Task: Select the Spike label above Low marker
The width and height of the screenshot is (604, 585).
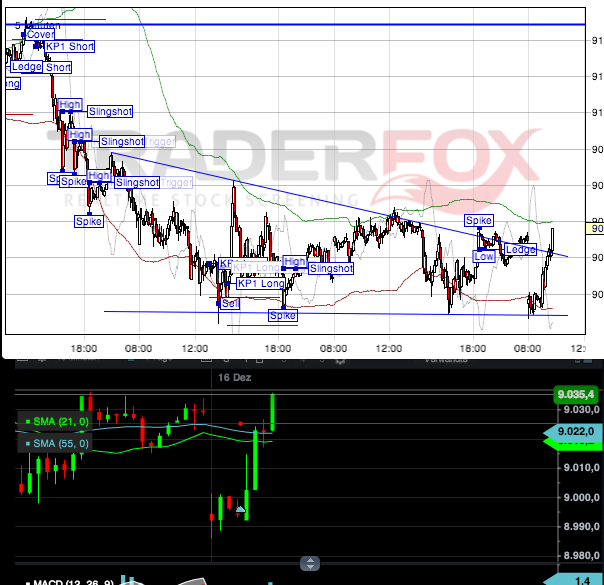Action: [479, 220]
